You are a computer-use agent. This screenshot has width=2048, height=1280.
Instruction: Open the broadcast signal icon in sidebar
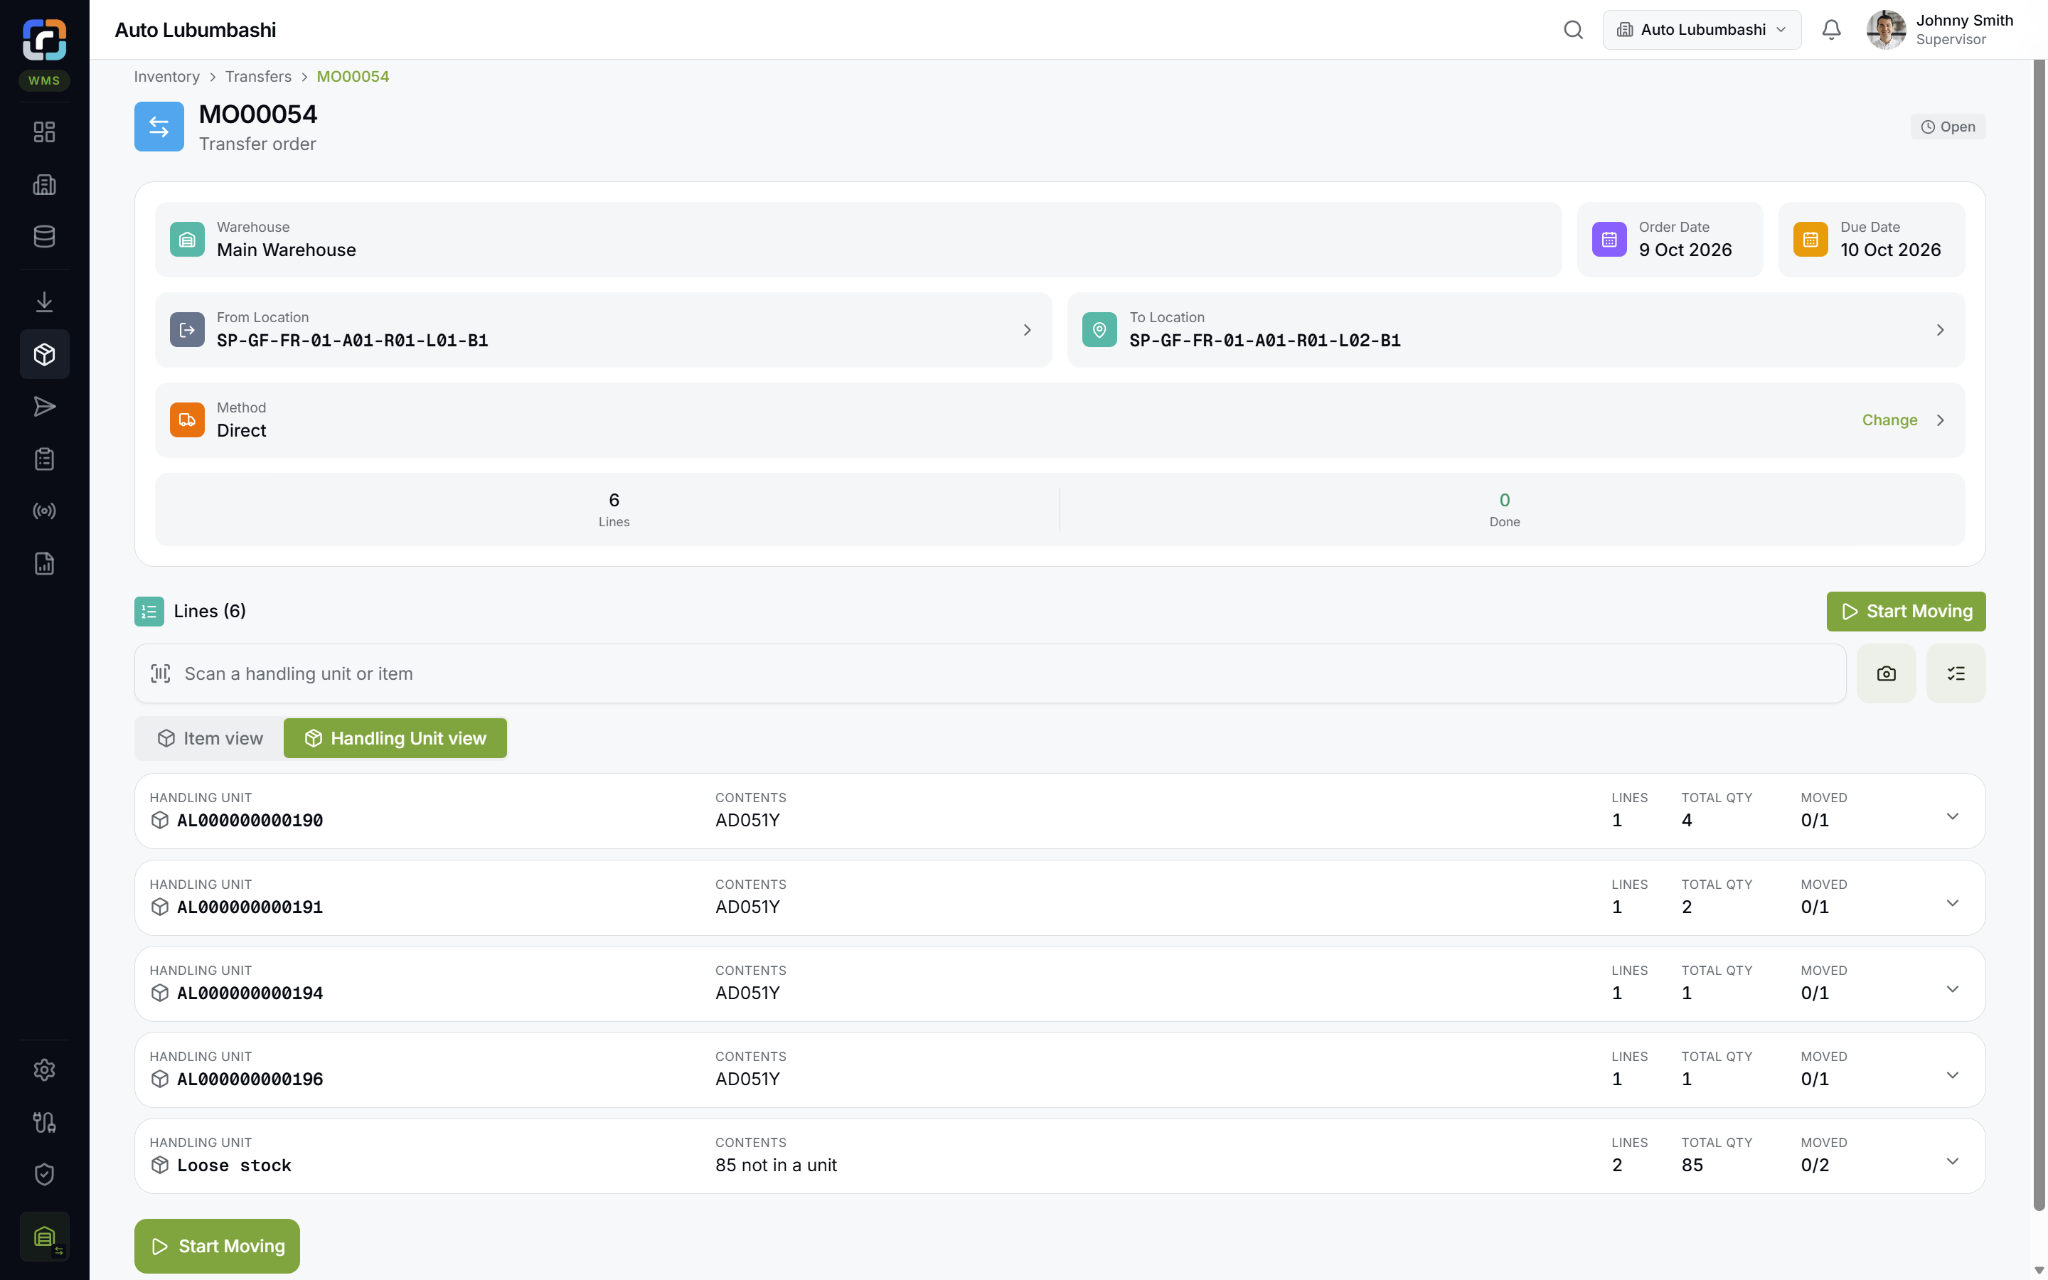coord(44,511)
